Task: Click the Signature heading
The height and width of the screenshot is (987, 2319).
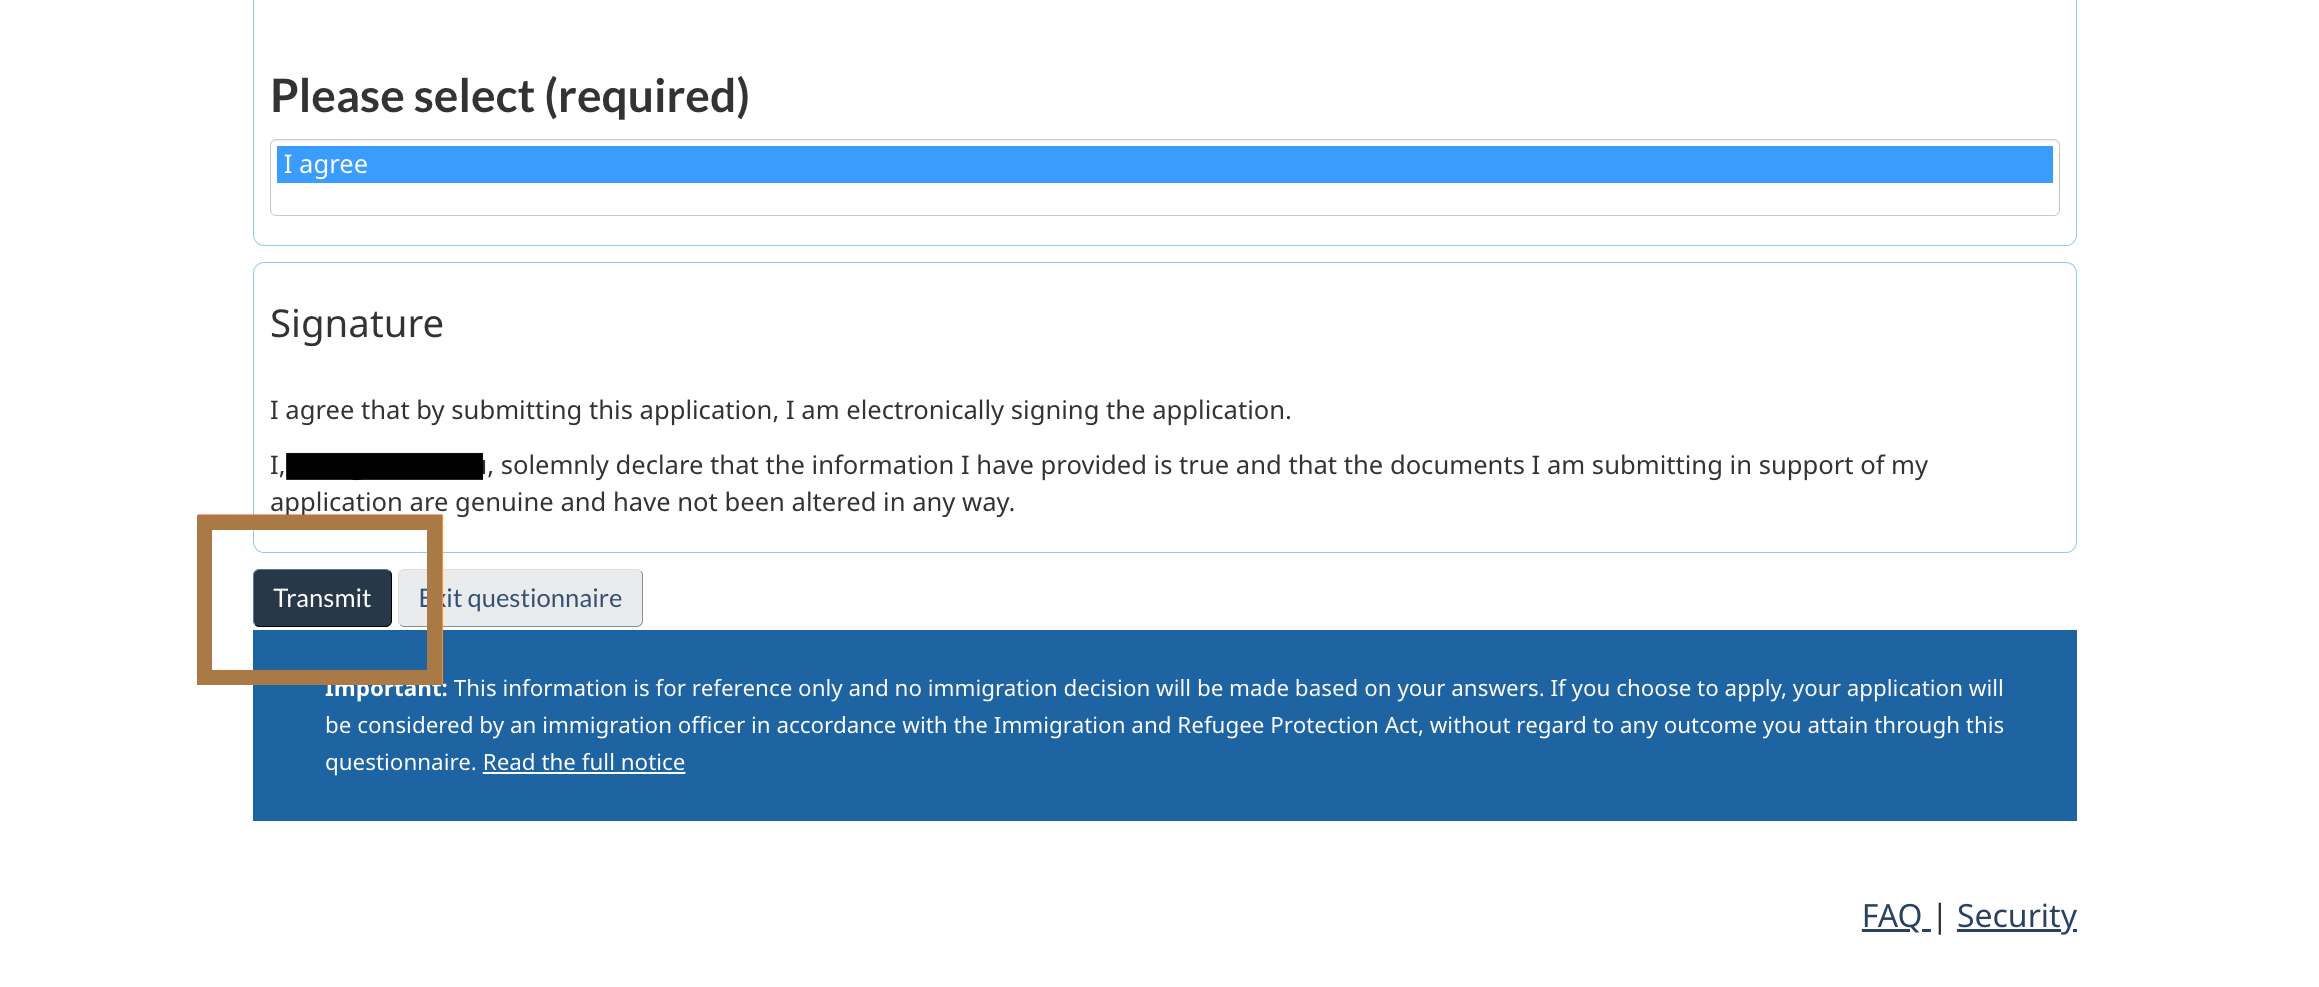Action: [x=357, y=324]
